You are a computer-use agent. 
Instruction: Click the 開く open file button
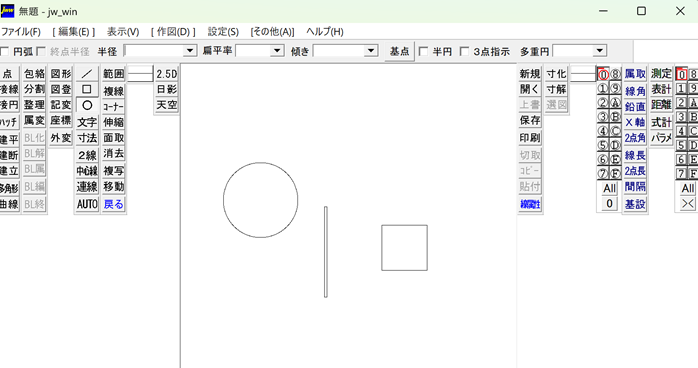[530, 89]
